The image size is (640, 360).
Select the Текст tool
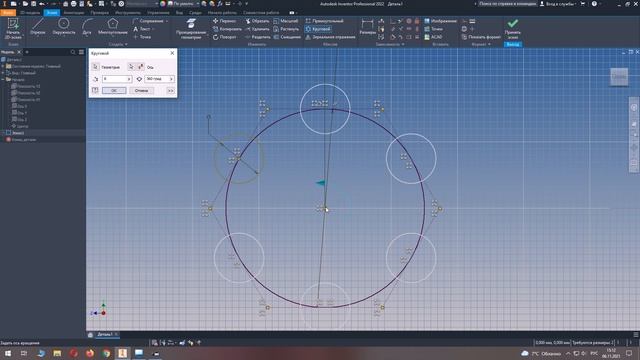[142, 29]
